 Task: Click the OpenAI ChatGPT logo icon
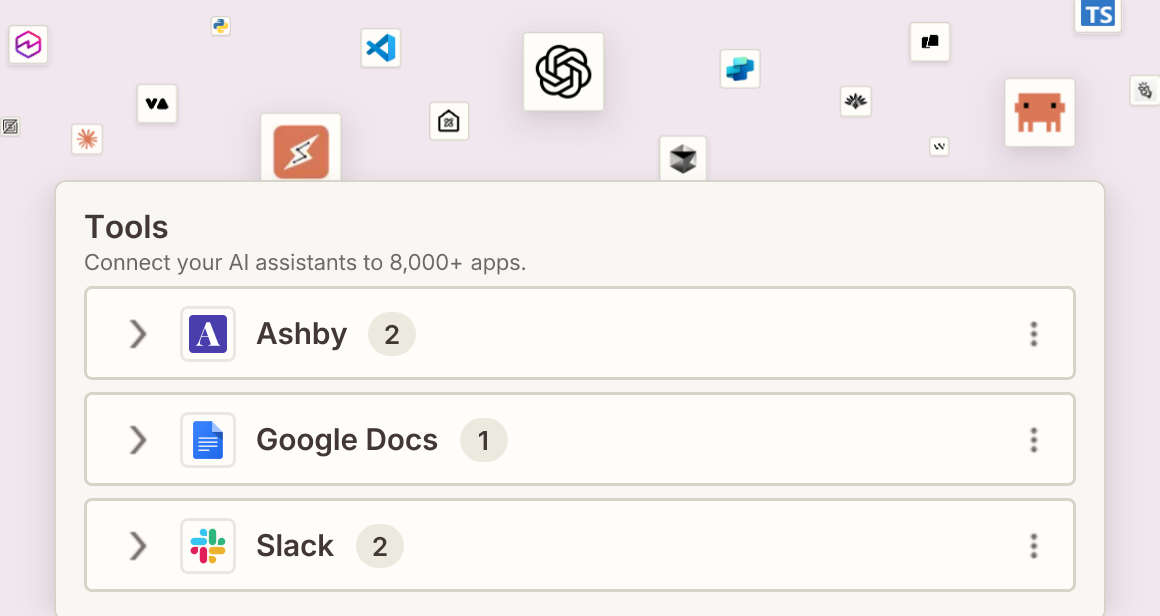[x=564, y=72]
